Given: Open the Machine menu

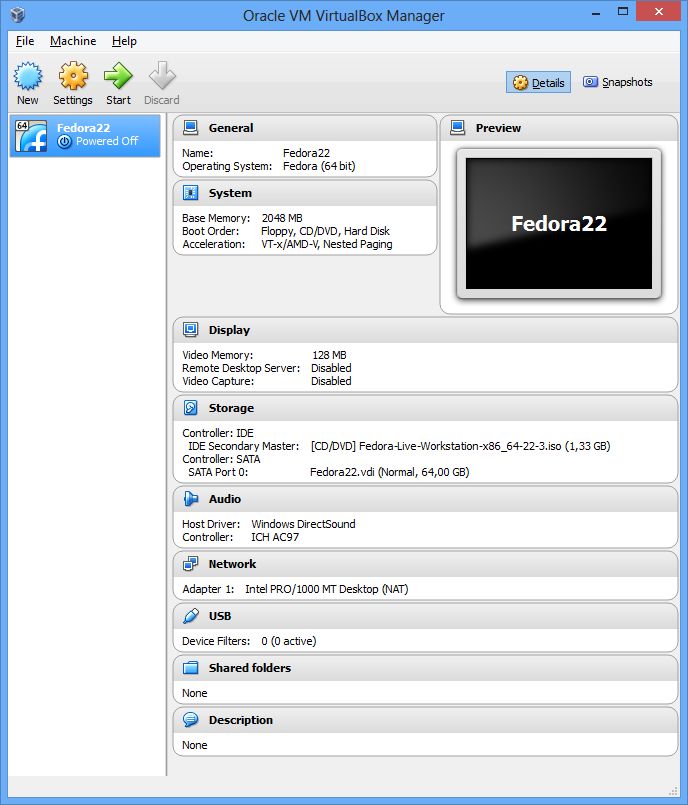Looking at the screenshot, I should click(x=73, y=41).
